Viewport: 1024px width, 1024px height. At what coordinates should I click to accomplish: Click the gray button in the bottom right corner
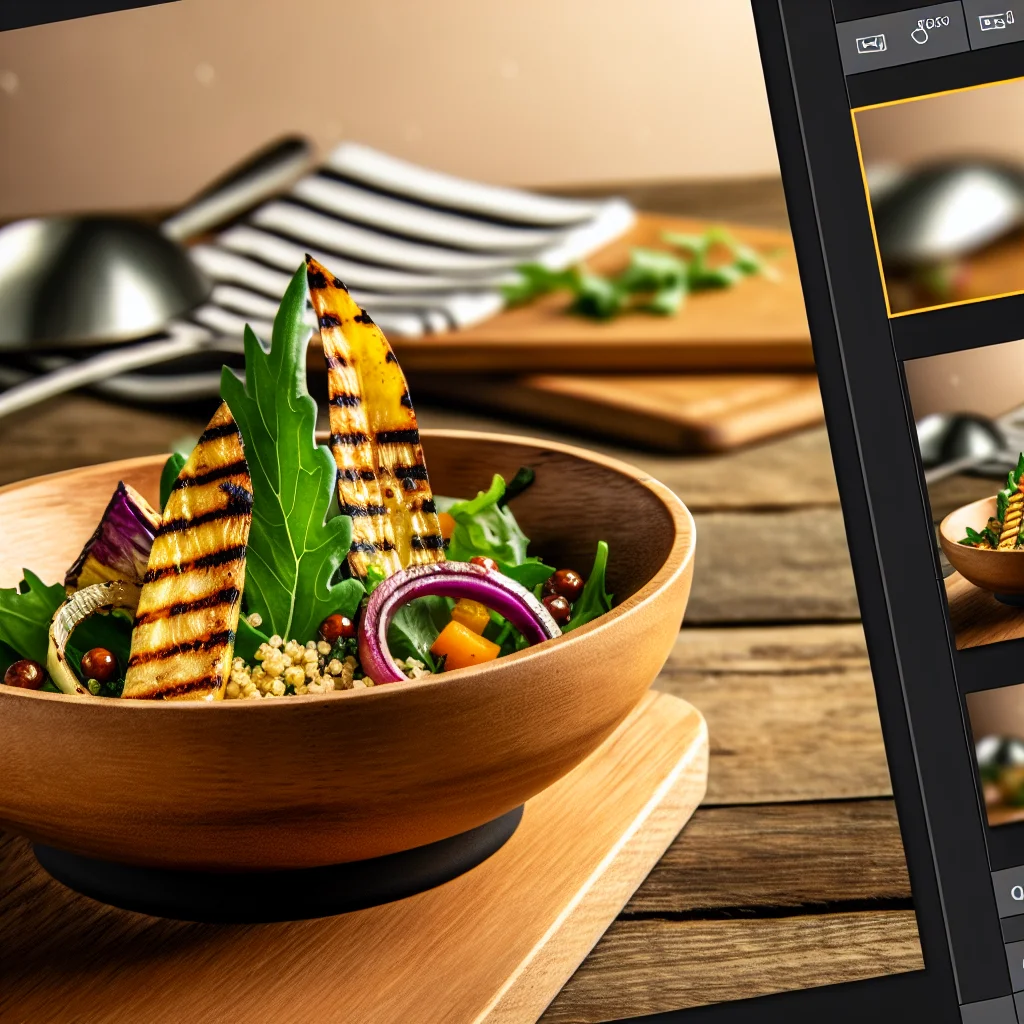(991, 1010)
